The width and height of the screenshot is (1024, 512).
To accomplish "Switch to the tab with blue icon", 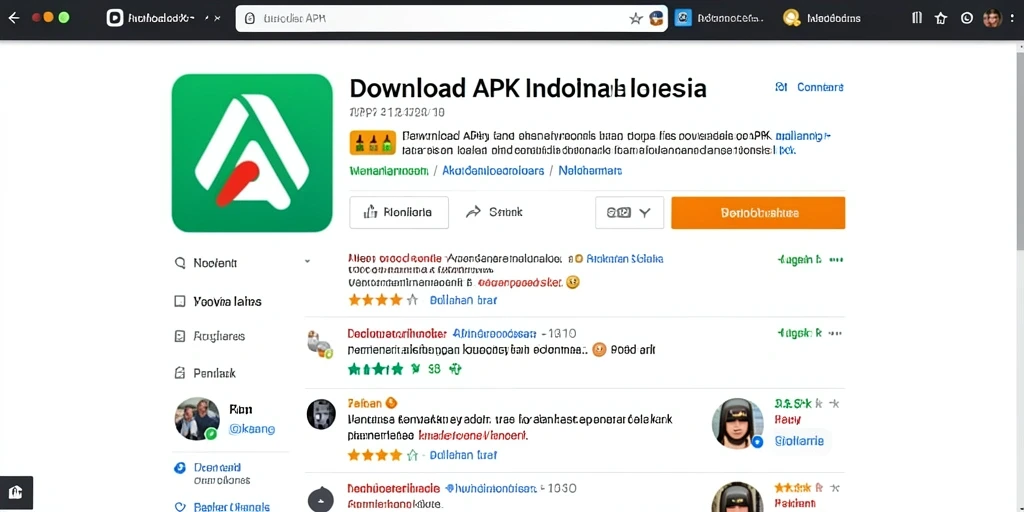I will click(718, 18).
